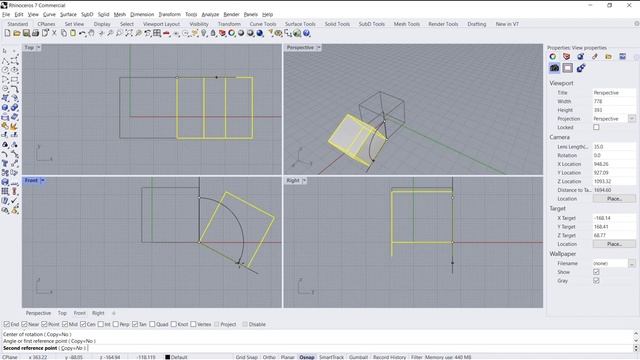640x360 pixels.
Task: Toggle the End osnap checkbox
Action: (x=7, y=324)
